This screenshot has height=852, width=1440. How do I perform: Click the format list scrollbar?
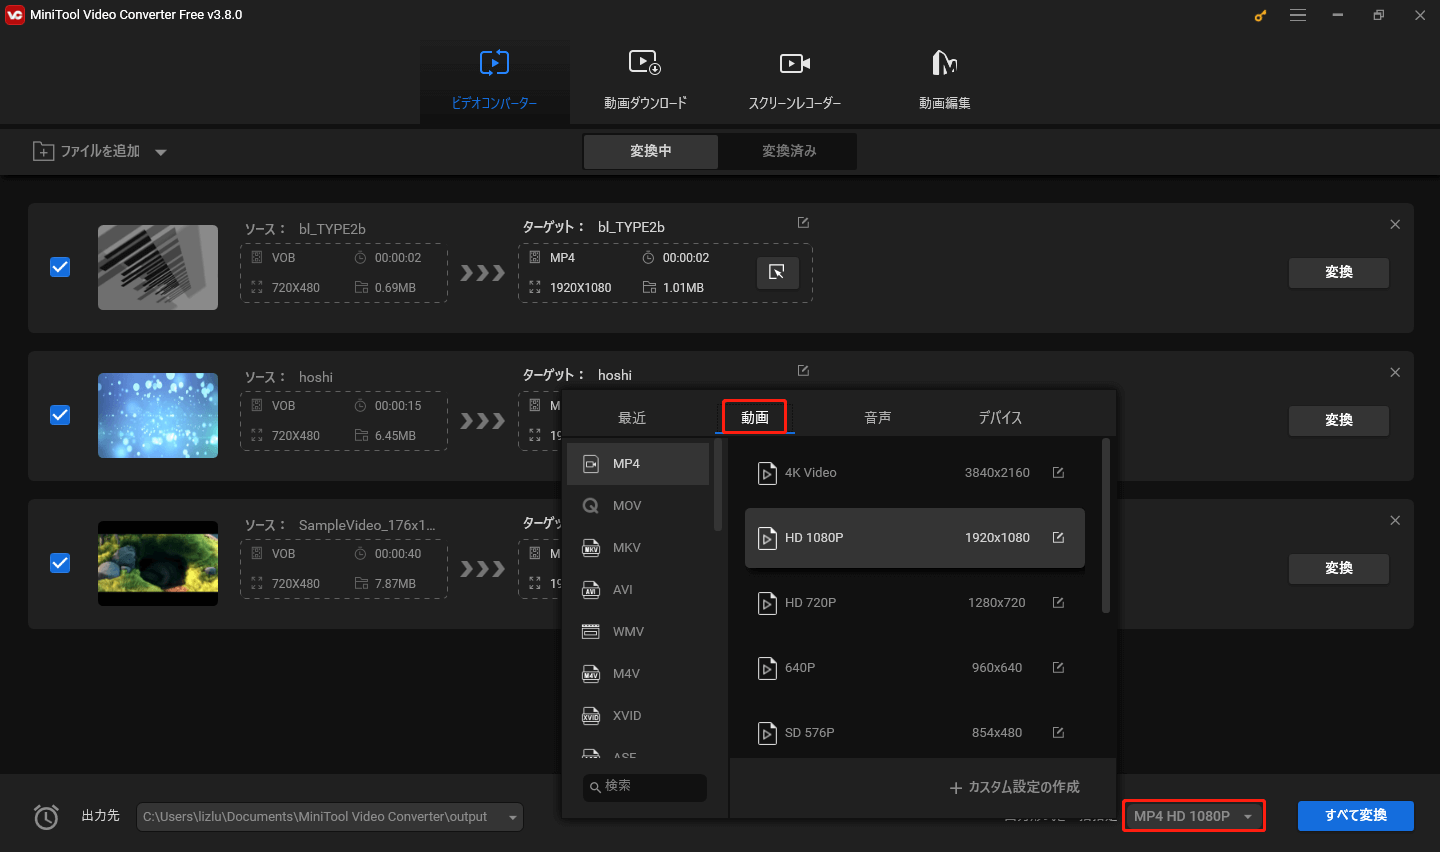pos(718,485)
